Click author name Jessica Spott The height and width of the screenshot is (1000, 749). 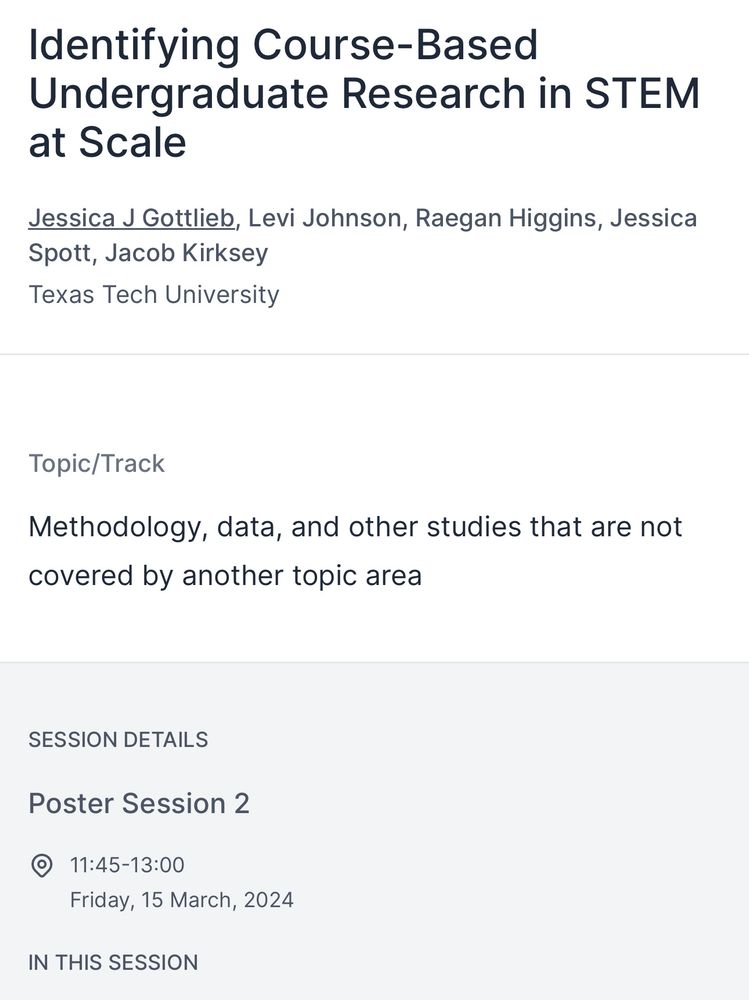click(x=363, y=235)
